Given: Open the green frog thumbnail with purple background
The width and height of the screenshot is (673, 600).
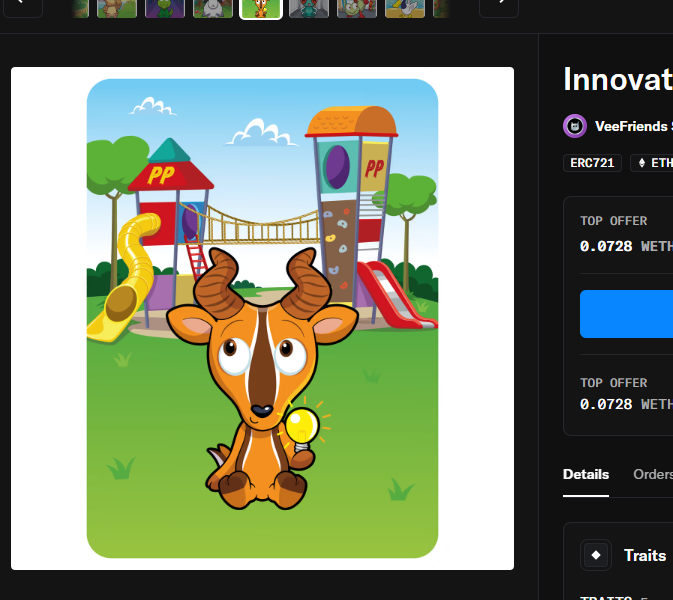Looking at the screenshot, I should pyautogui.click(x=165, y=8).
